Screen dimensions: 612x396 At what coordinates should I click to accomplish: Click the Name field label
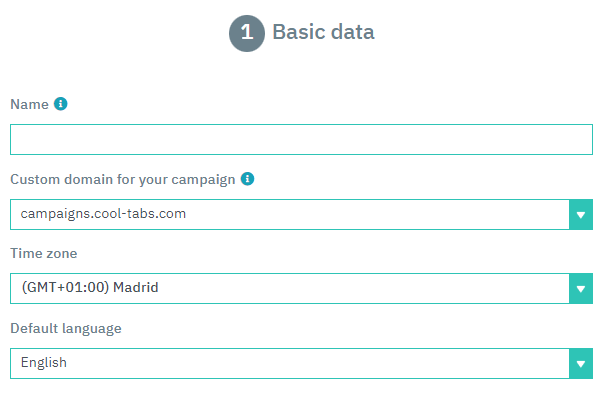29,105
